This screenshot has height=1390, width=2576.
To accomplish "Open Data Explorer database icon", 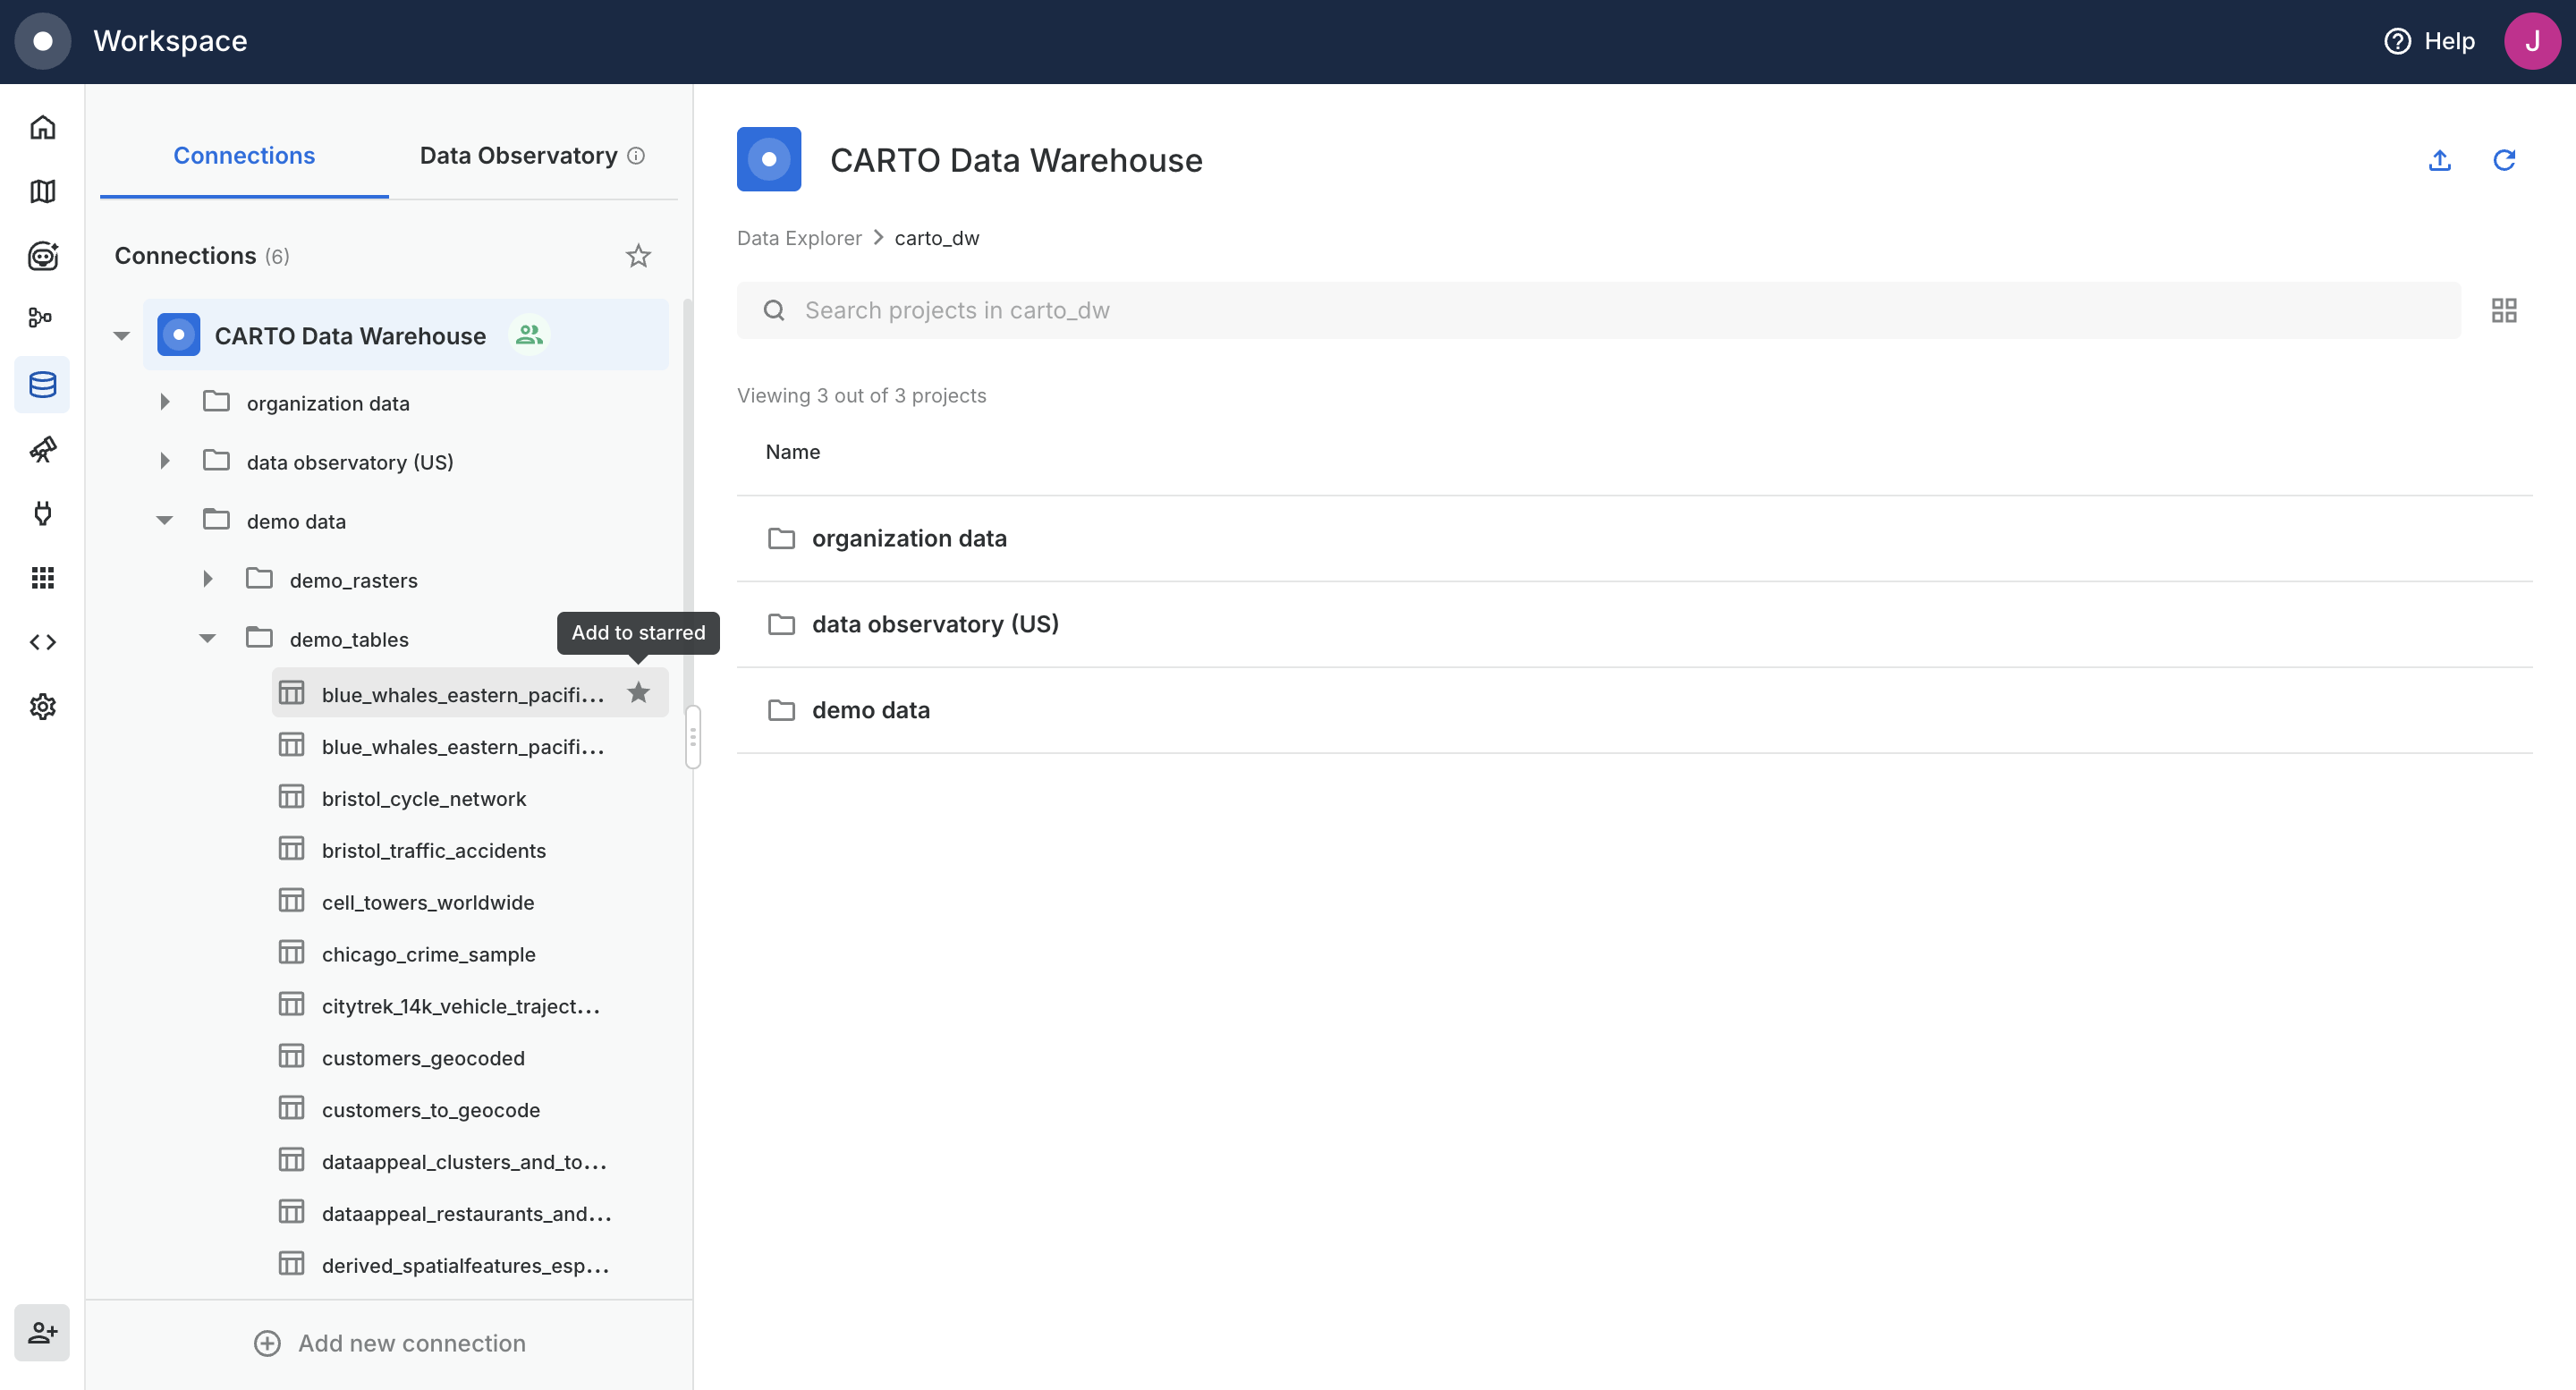I will [42, 384].
